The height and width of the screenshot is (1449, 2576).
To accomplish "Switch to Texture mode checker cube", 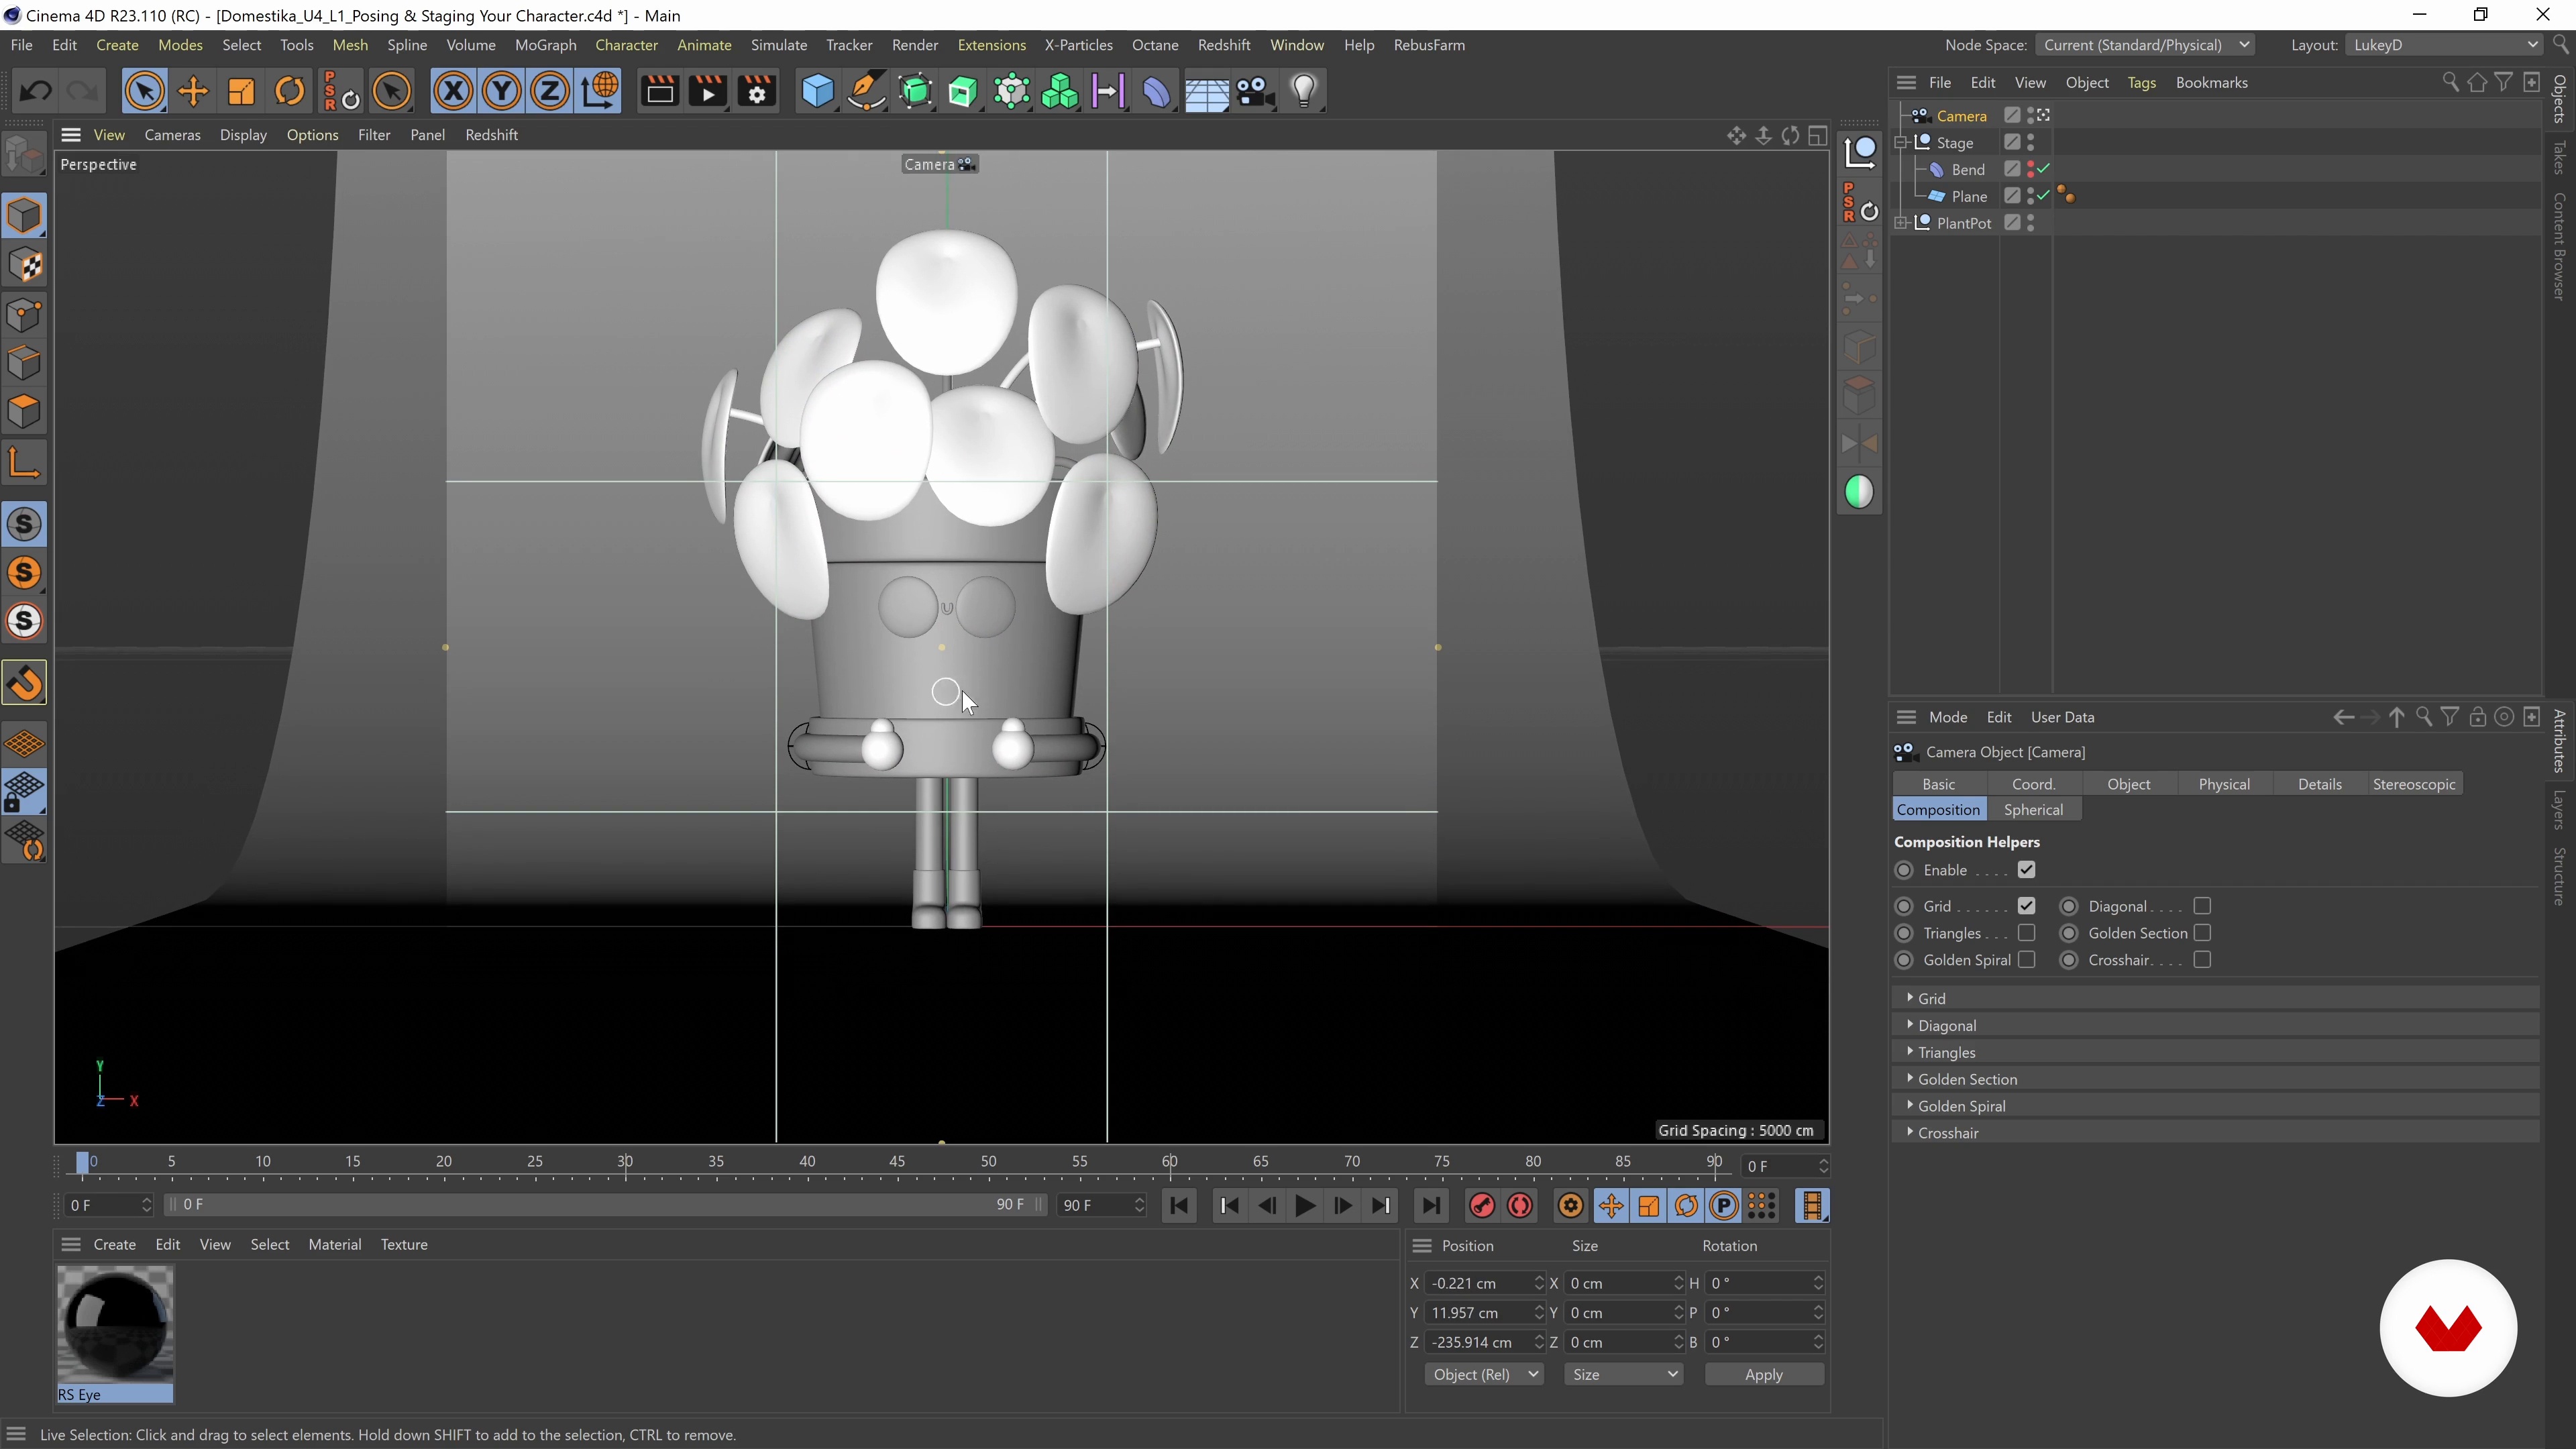I will click(25, 265).
